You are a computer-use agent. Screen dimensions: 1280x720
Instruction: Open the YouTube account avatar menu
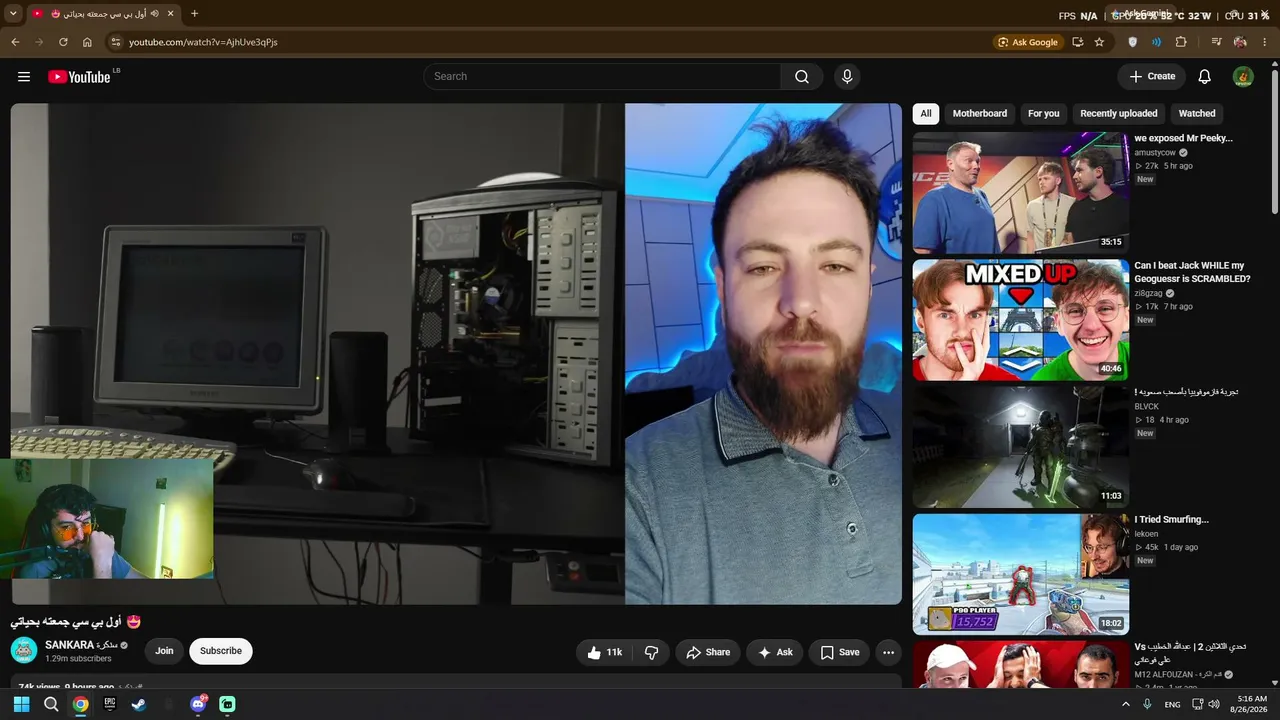tap(1243, 77)
